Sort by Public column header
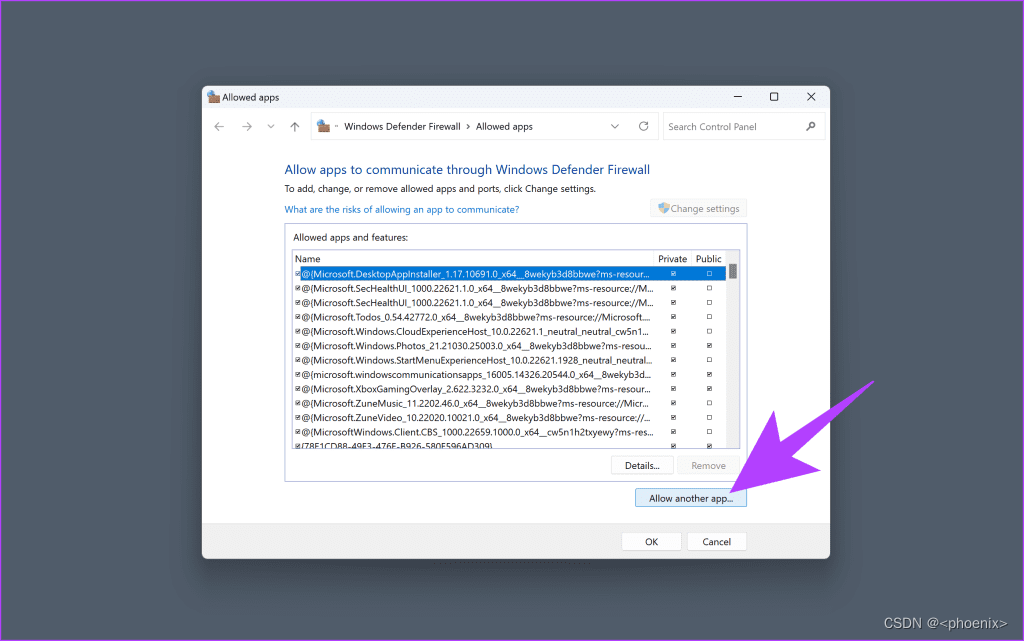Screen dimensions: 1024x641 709,258
